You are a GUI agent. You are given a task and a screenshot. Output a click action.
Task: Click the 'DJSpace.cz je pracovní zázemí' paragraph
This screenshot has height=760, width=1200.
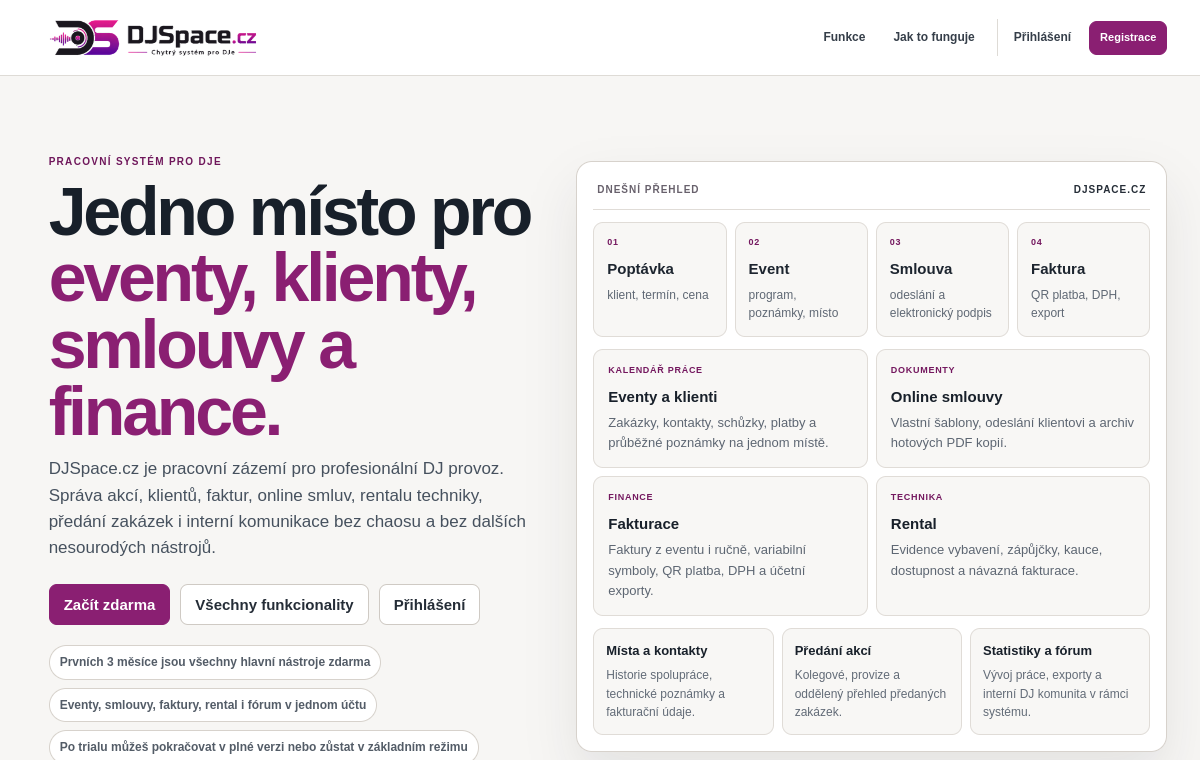[288, 508]
